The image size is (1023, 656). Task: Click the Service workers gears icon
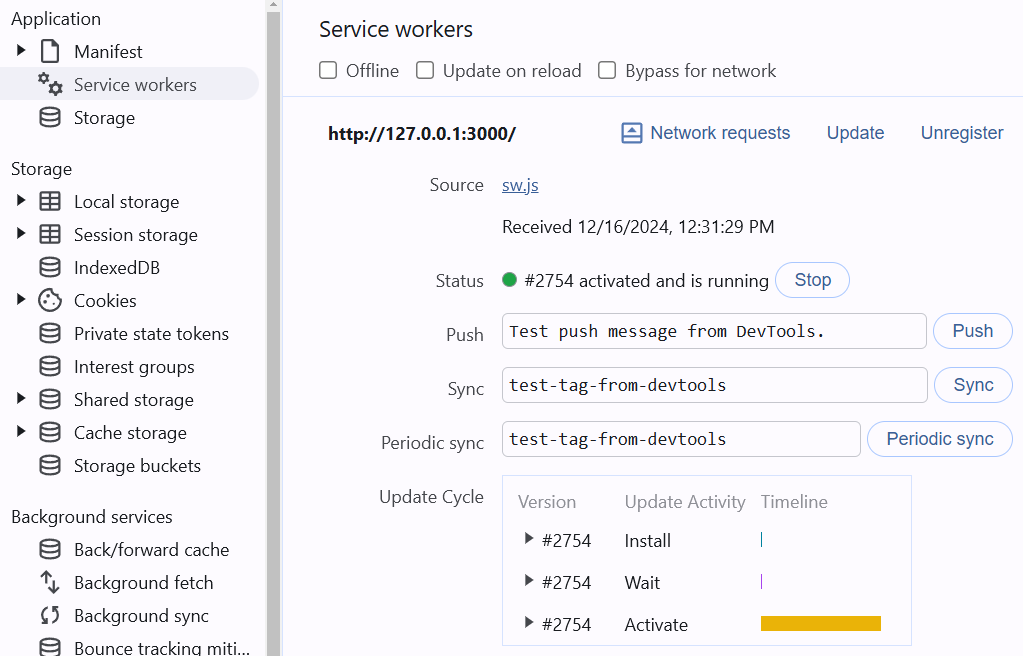[x=50, y=84]
